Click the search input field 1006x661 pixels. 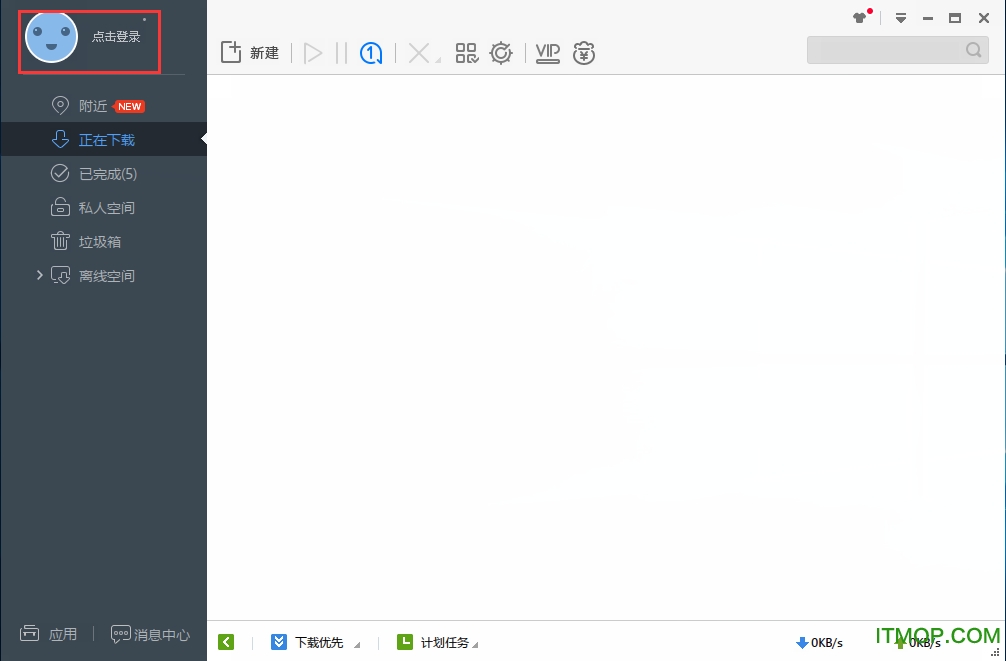click(x=886, y=50)
